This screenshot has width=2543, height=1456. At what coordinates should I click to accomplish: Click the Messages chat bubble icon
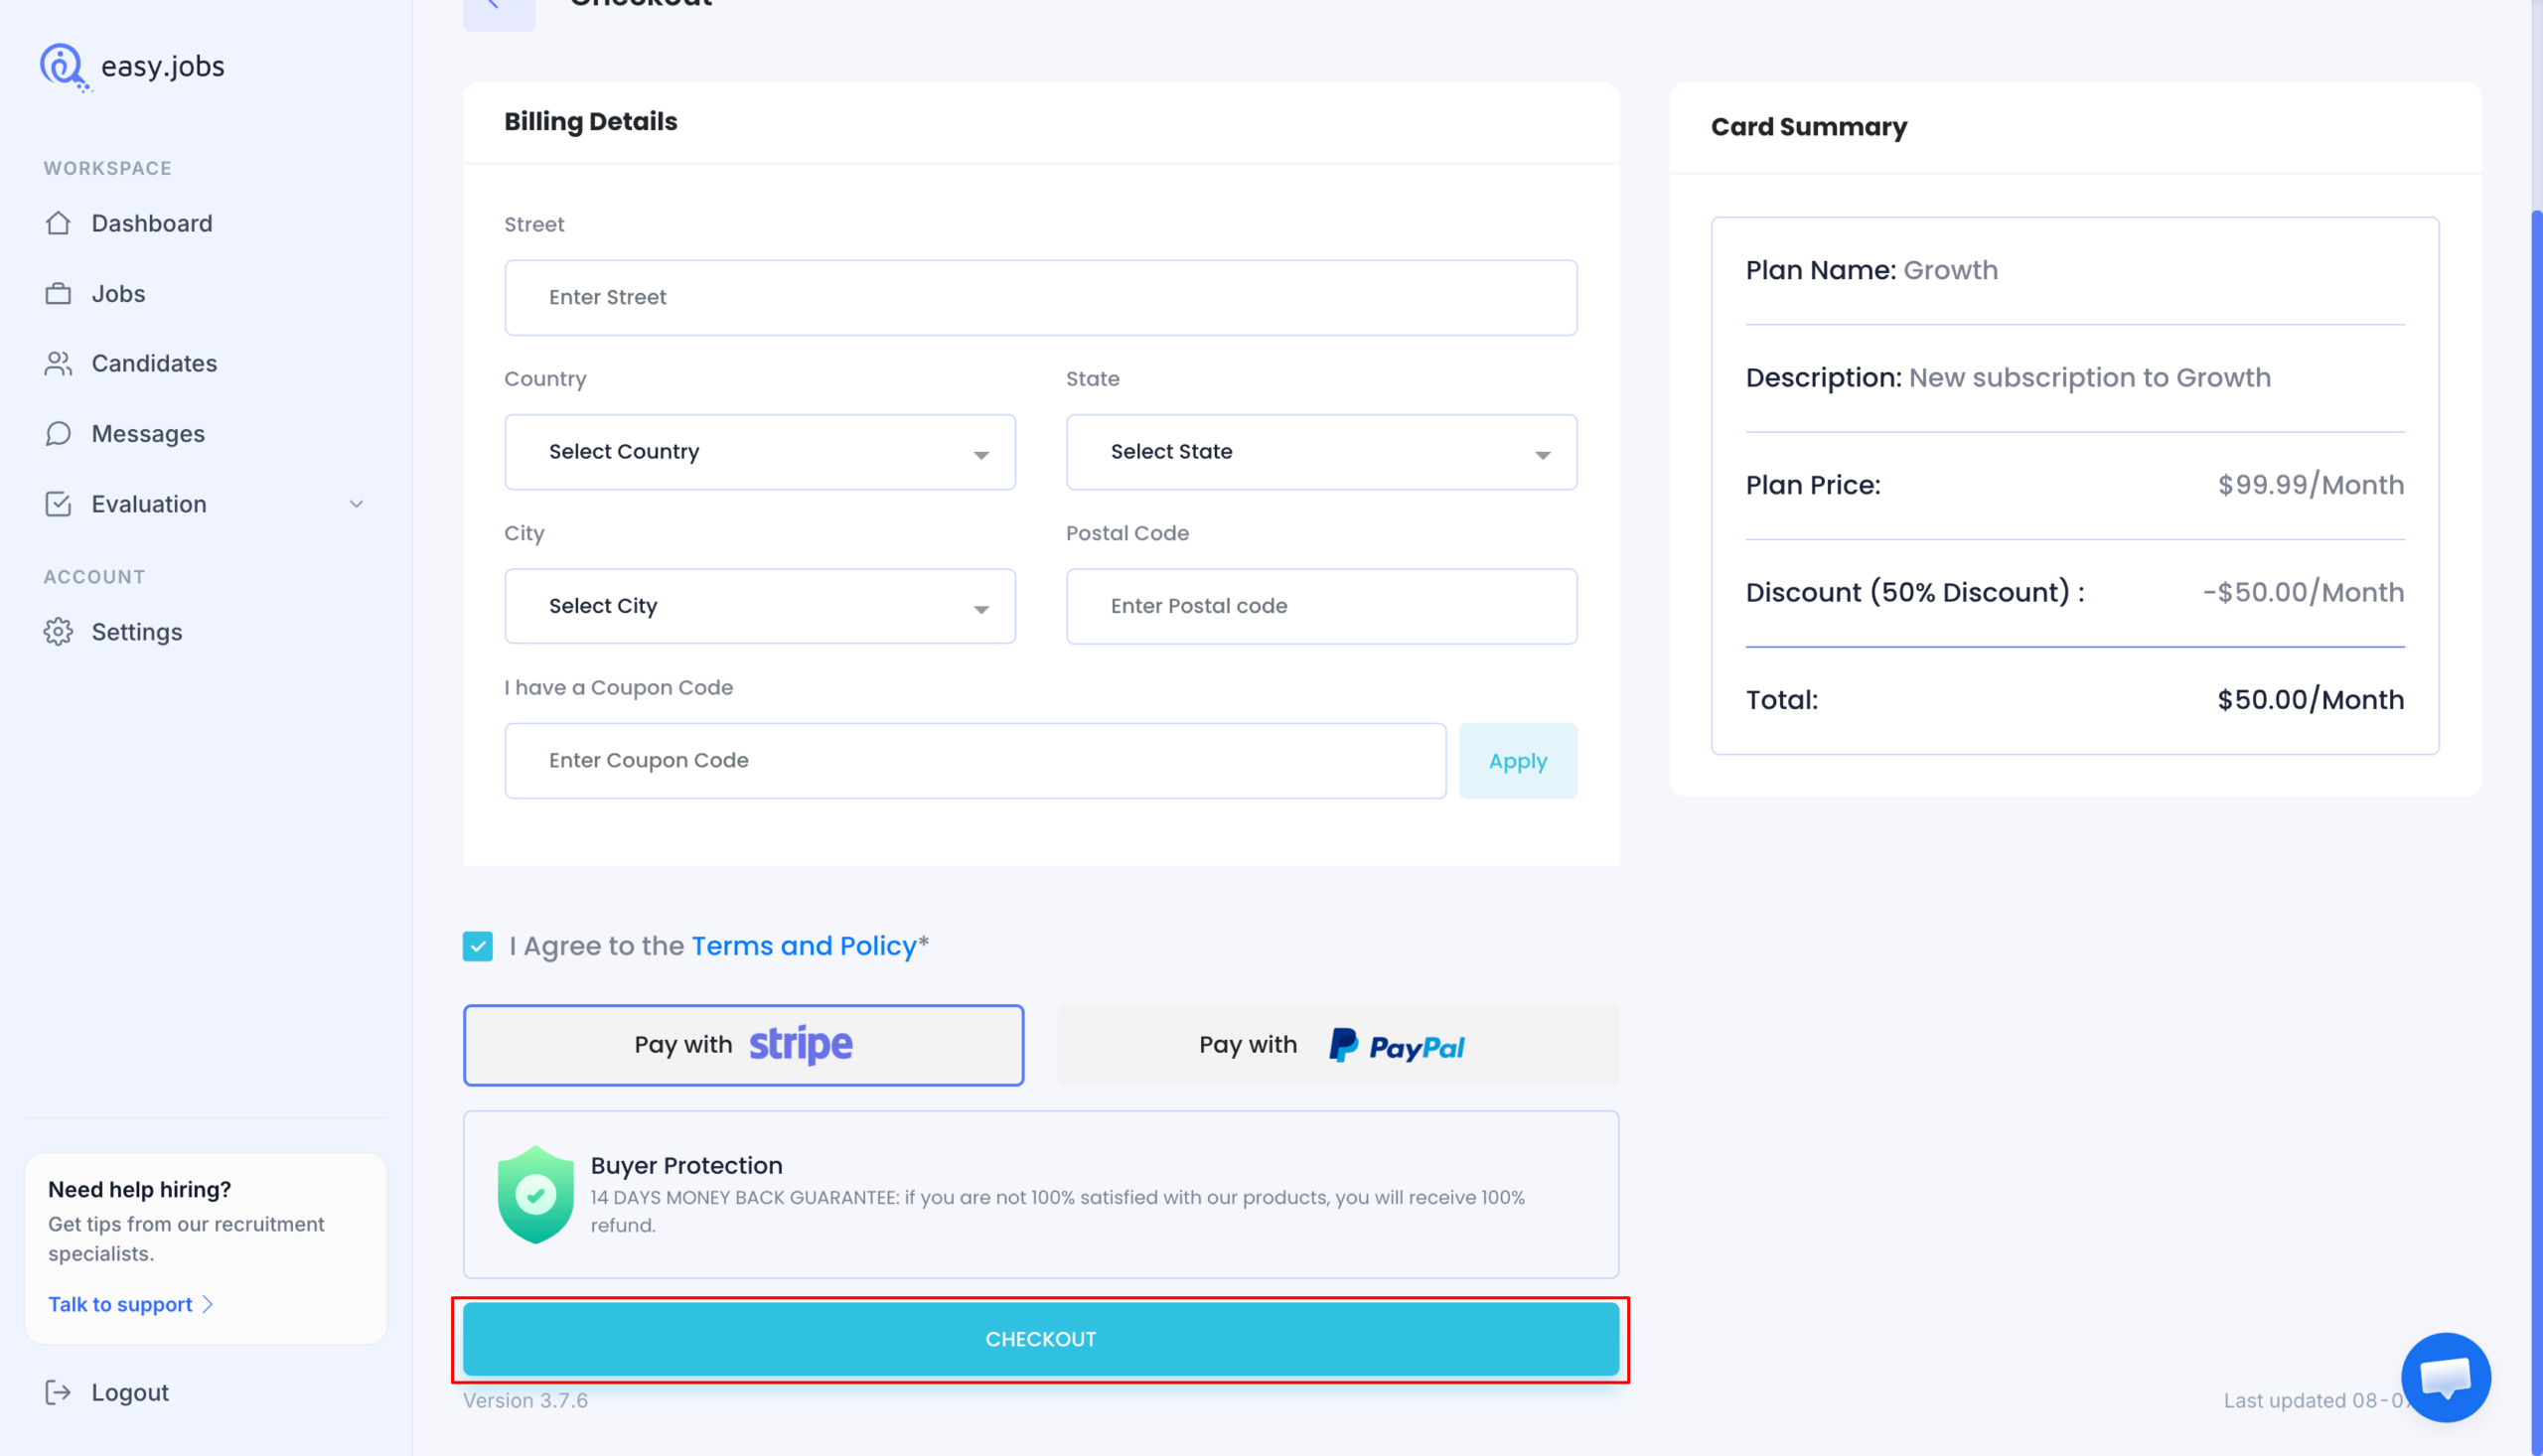click(x=58, y=433)
